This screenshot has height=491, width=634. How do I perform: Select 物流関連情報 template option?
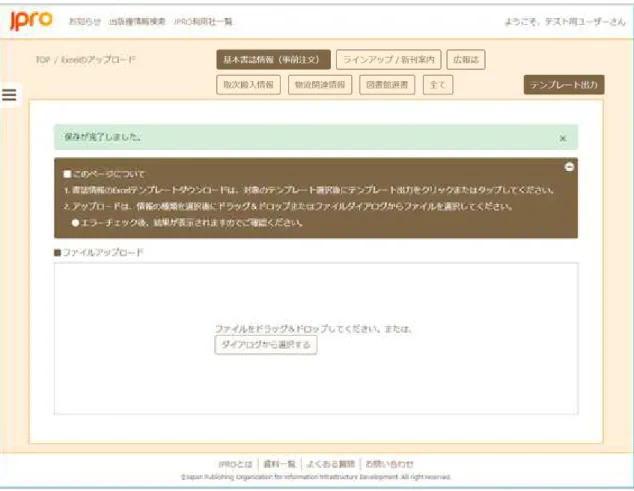pyautogui.click(x=320, y=85)
